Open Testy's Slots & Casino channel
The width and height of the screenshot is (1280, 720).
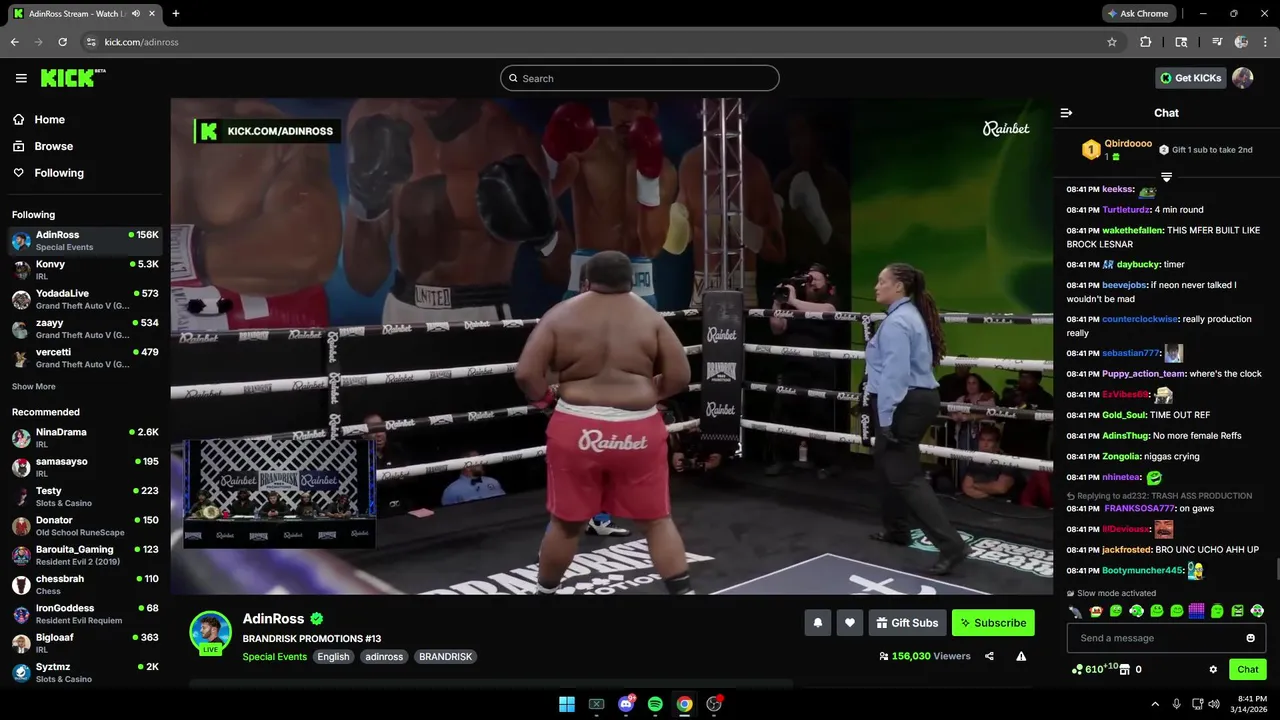[x=85, y=497]
